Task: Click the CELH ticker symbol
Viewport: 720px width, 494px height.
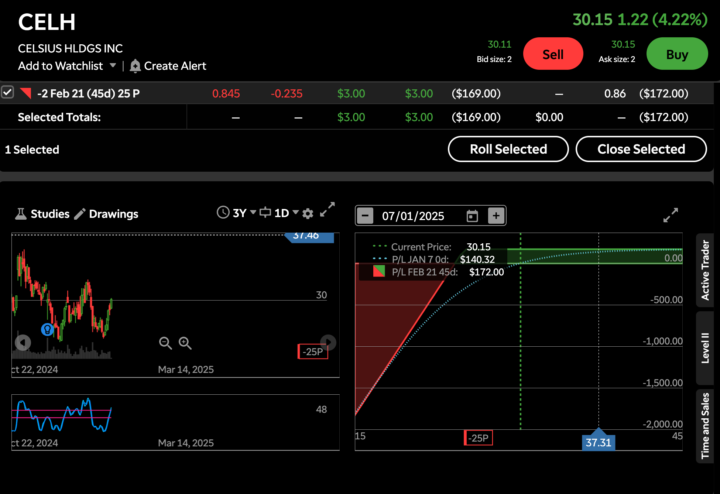Action: [47, 22]
